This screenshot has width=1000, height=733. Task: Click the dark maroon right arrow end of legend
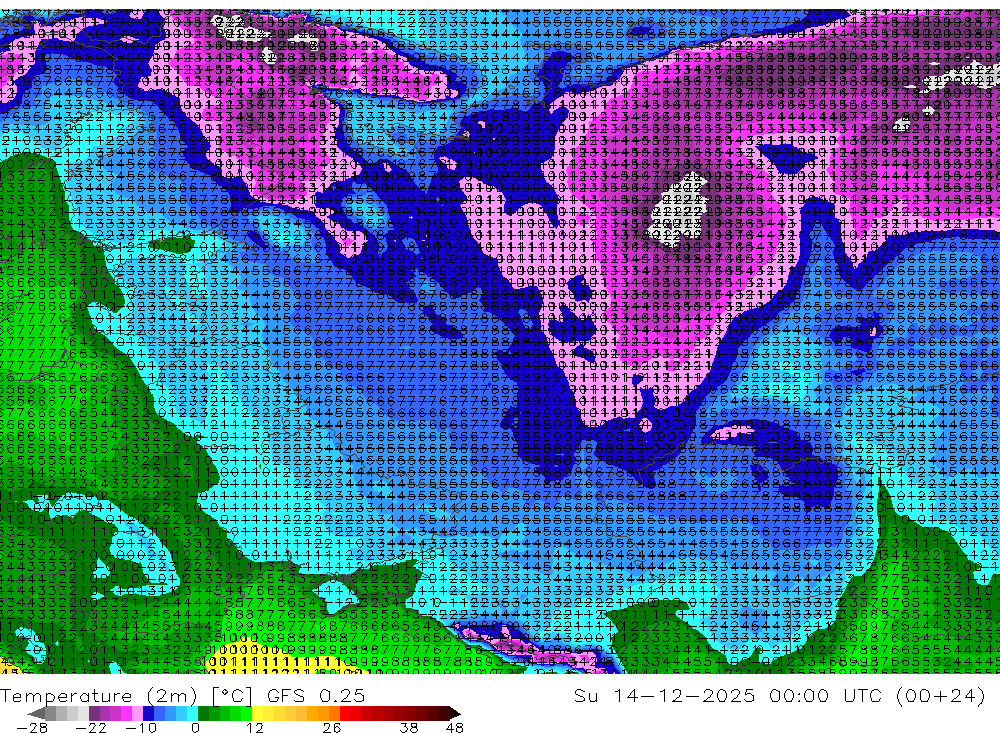(455, 713)
